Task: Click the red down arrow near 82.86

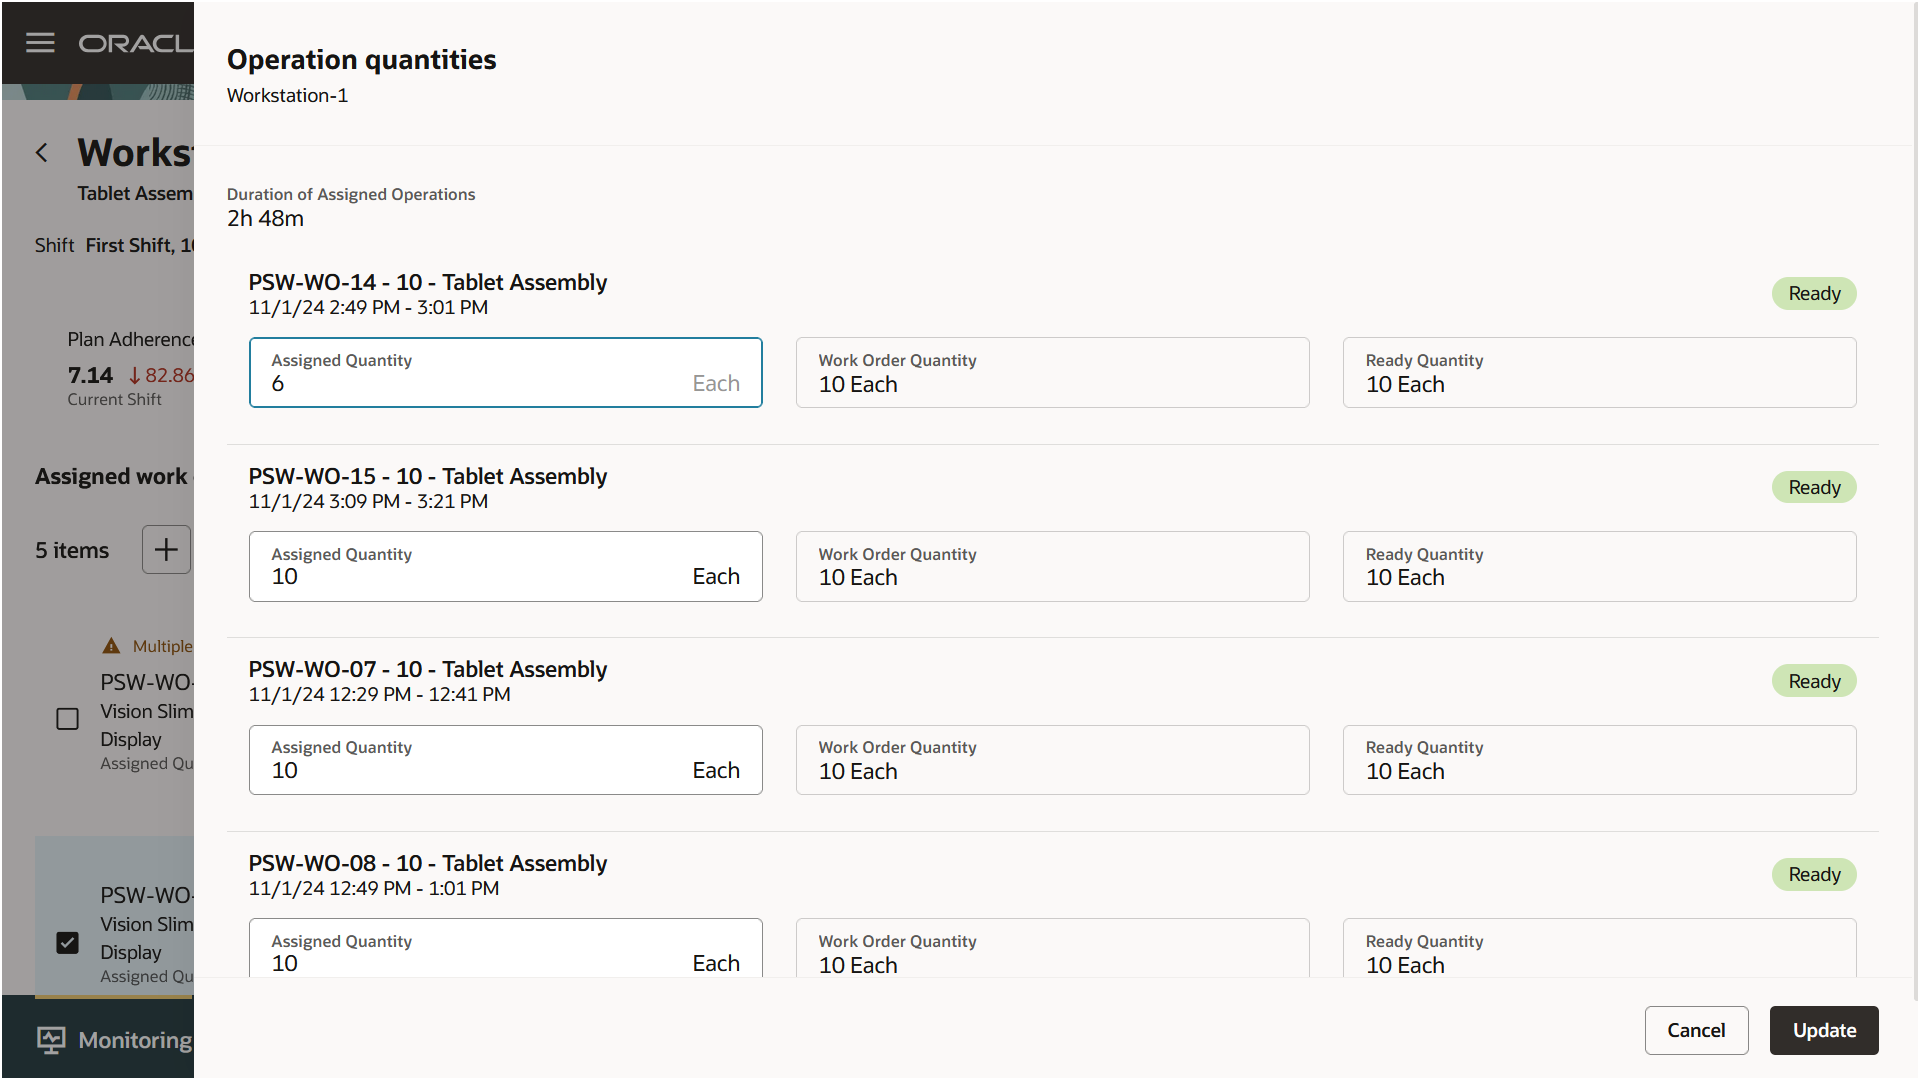Action: pyautogui.click(x=134, y=376)
